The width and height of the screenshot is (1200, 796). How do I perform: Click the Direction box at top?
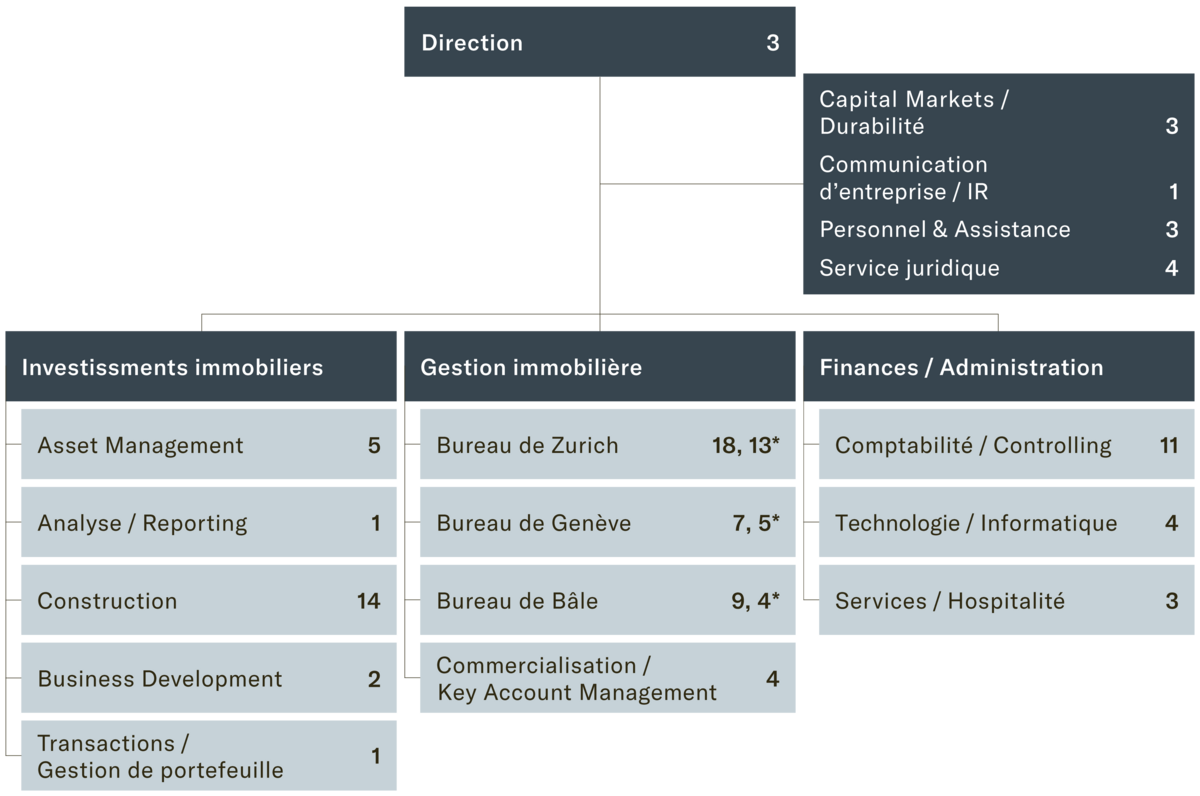coord(599,43)
